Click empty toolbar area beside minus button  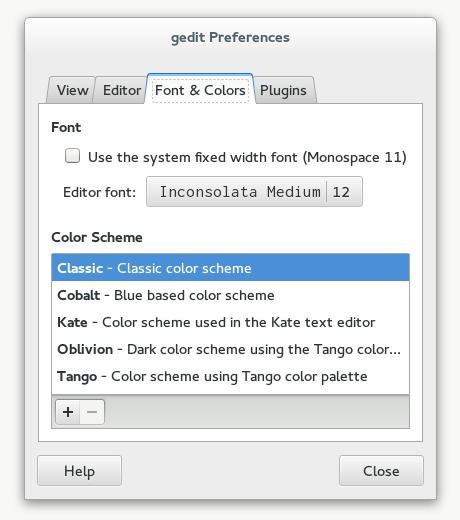click(x=257, y=412)
